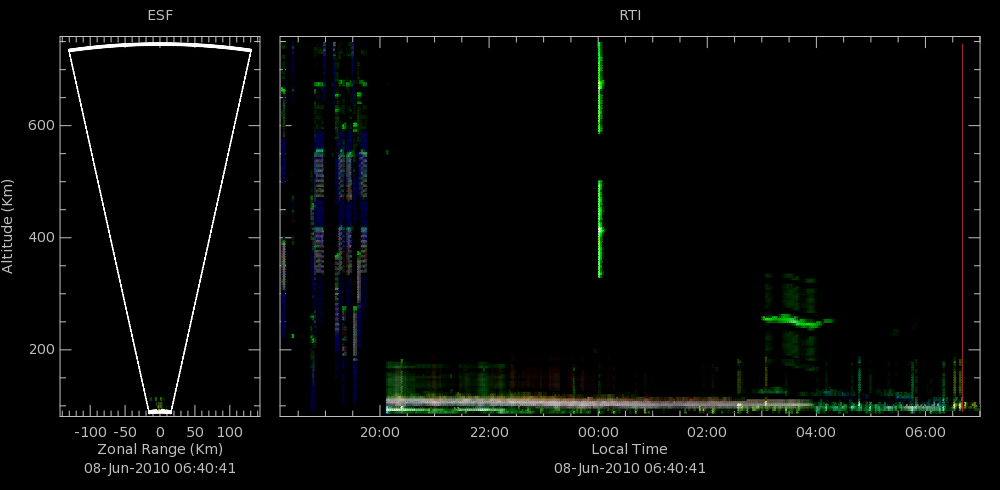Click the small green echo at the ESF fan base

point(159,403)
